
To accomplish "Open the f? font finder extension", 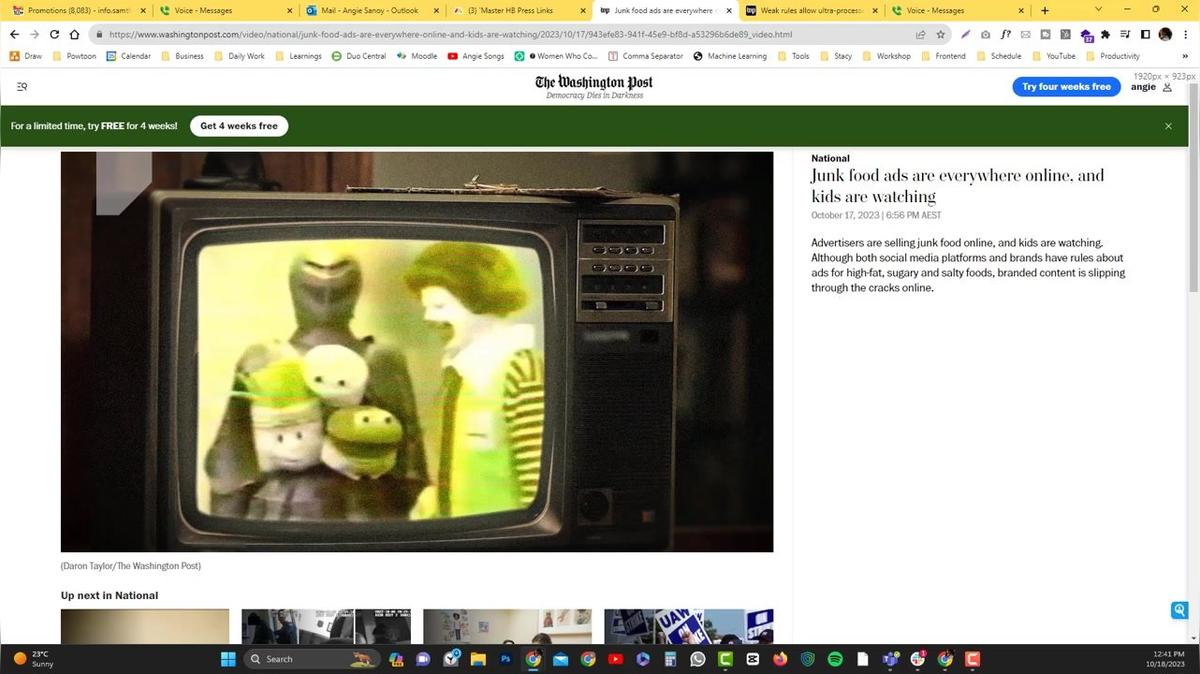I will pos(1005,34).
